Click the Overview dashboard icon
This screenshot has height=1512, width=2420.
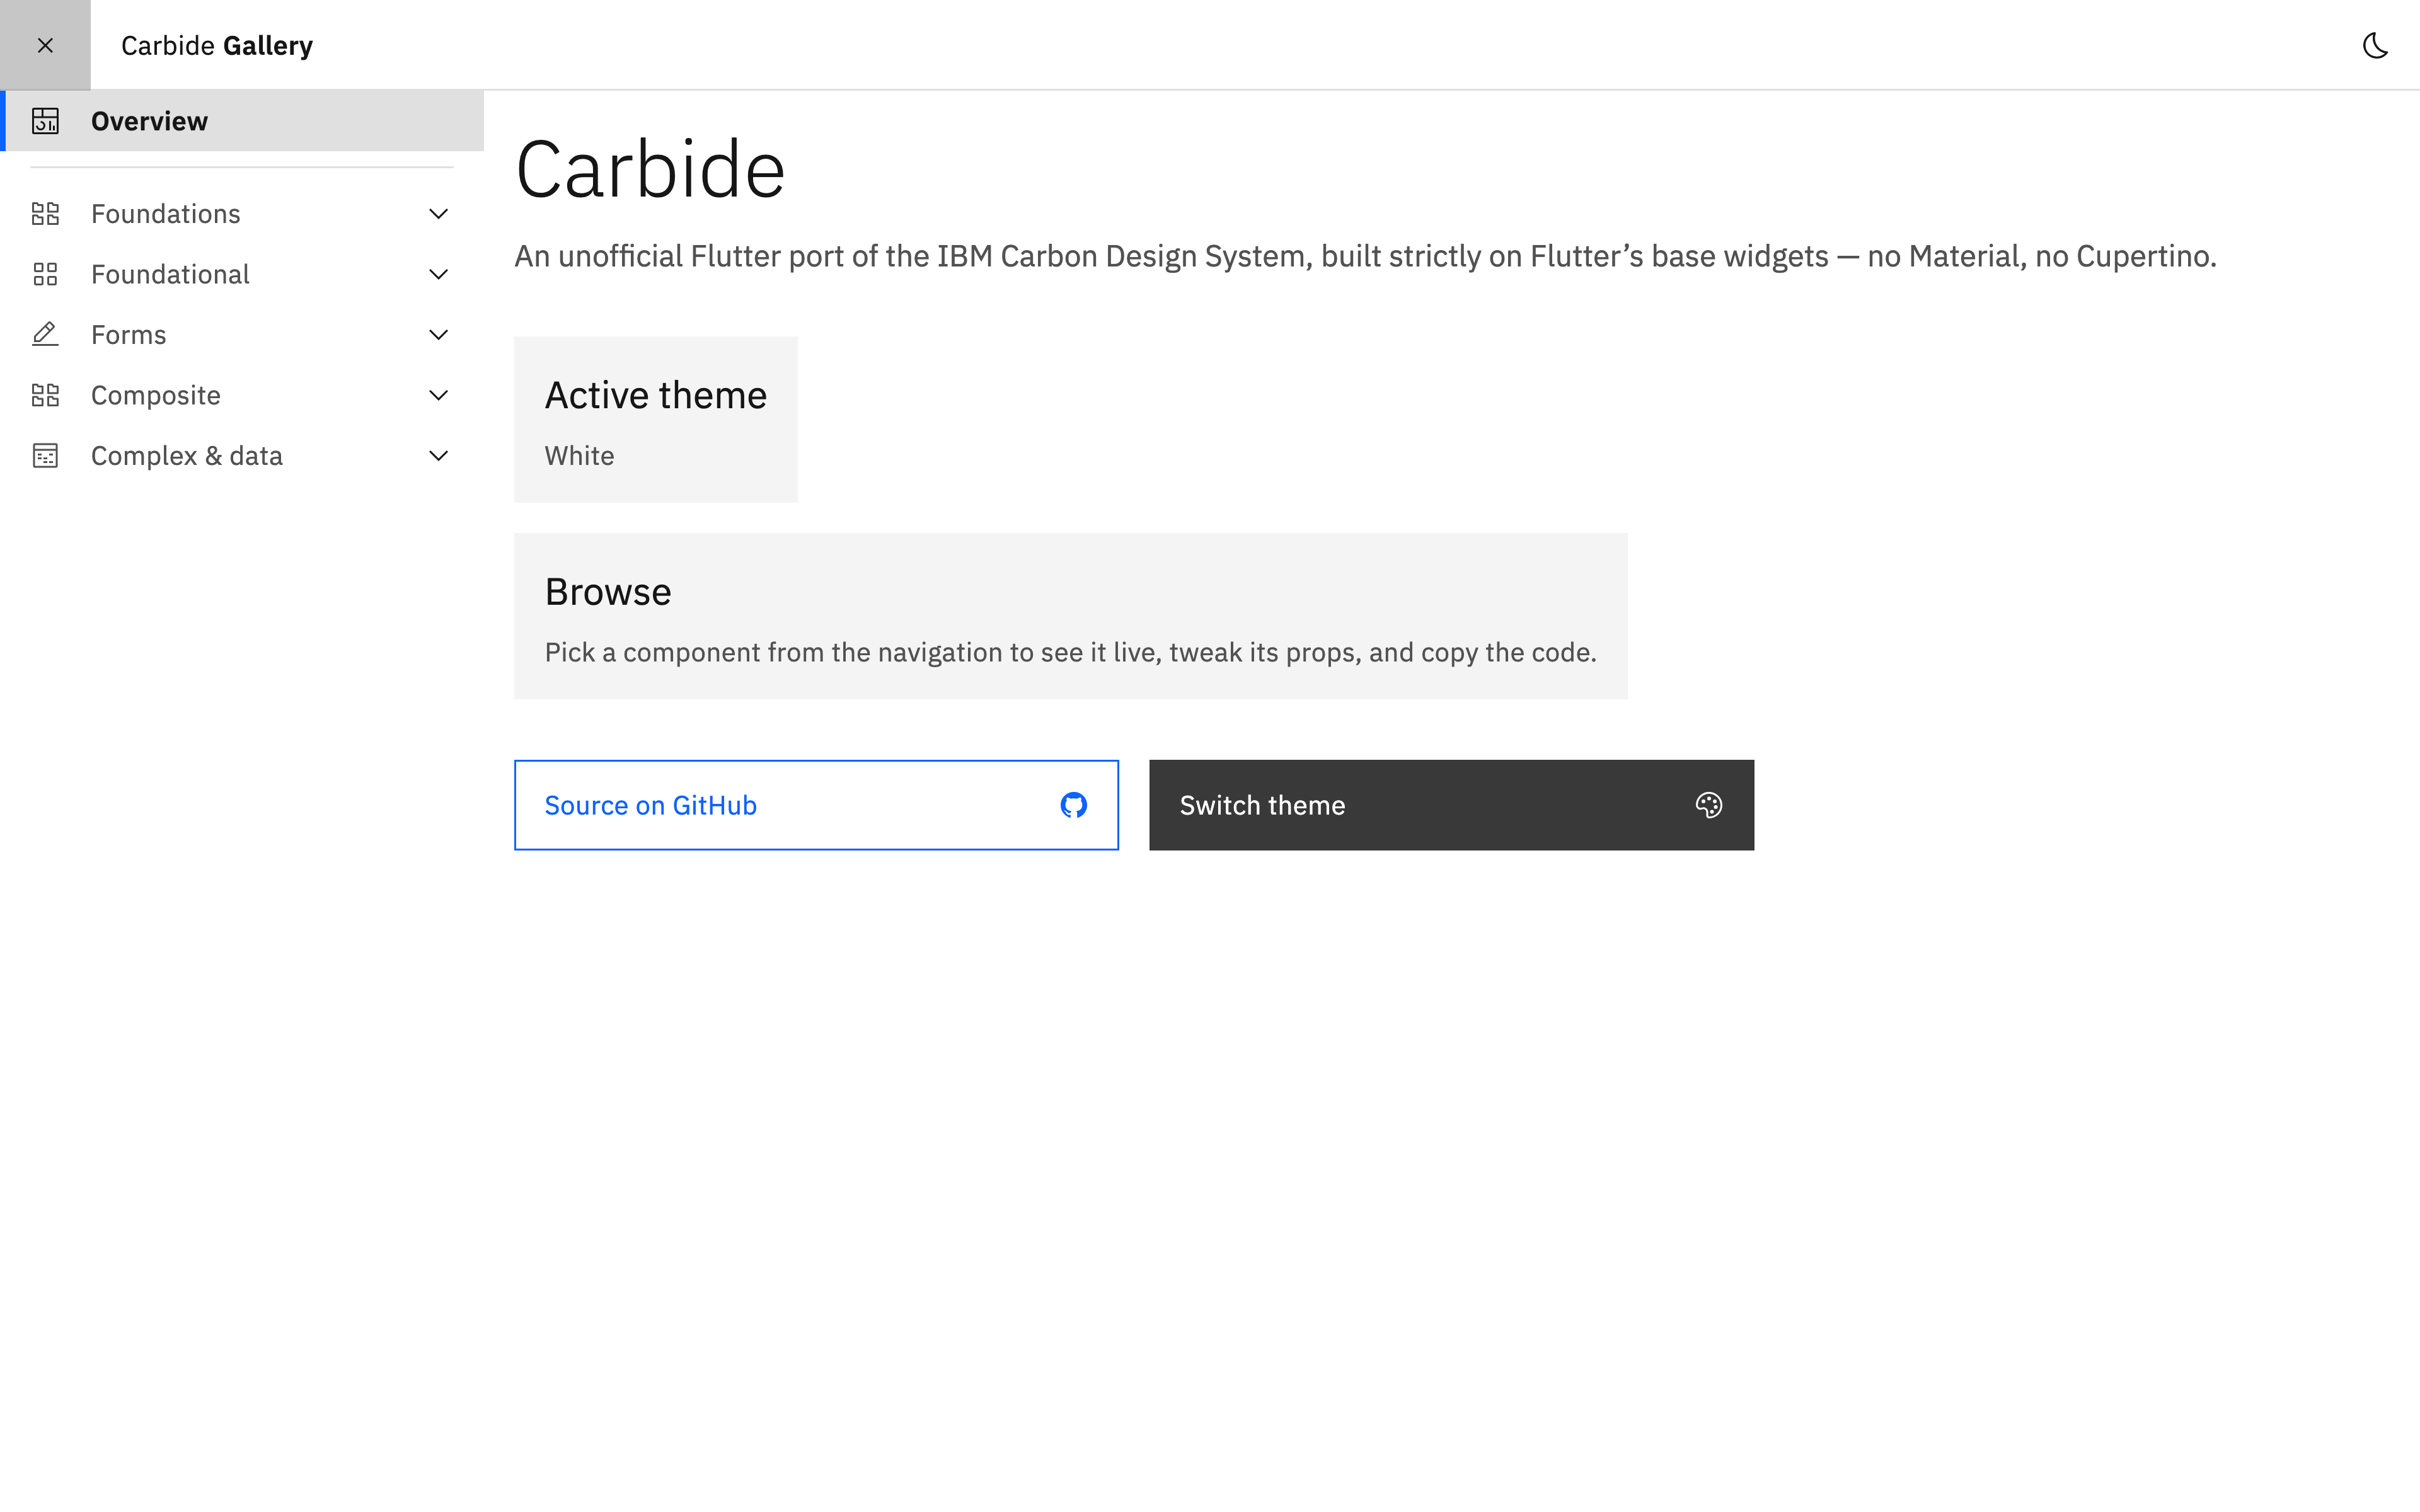(45, 121)
